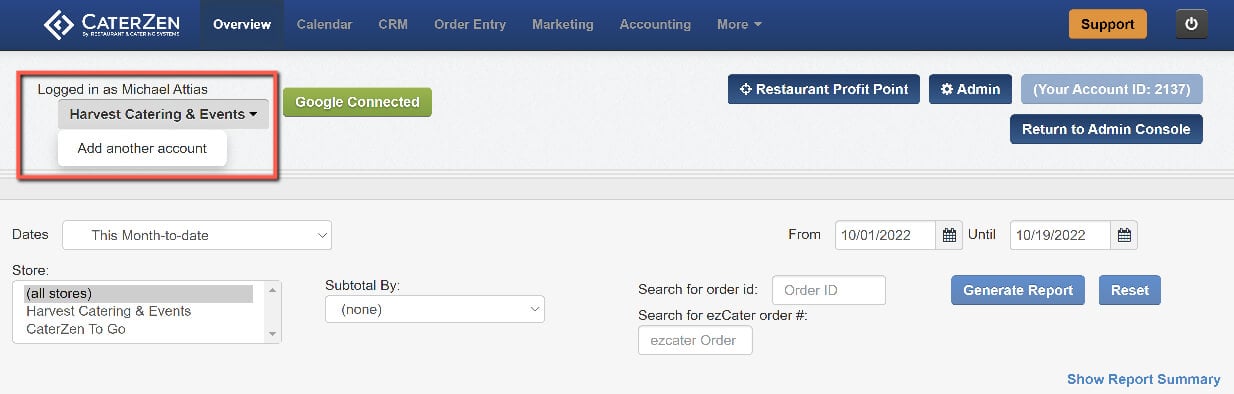Go to the Accounting tab

pos(655,24)
